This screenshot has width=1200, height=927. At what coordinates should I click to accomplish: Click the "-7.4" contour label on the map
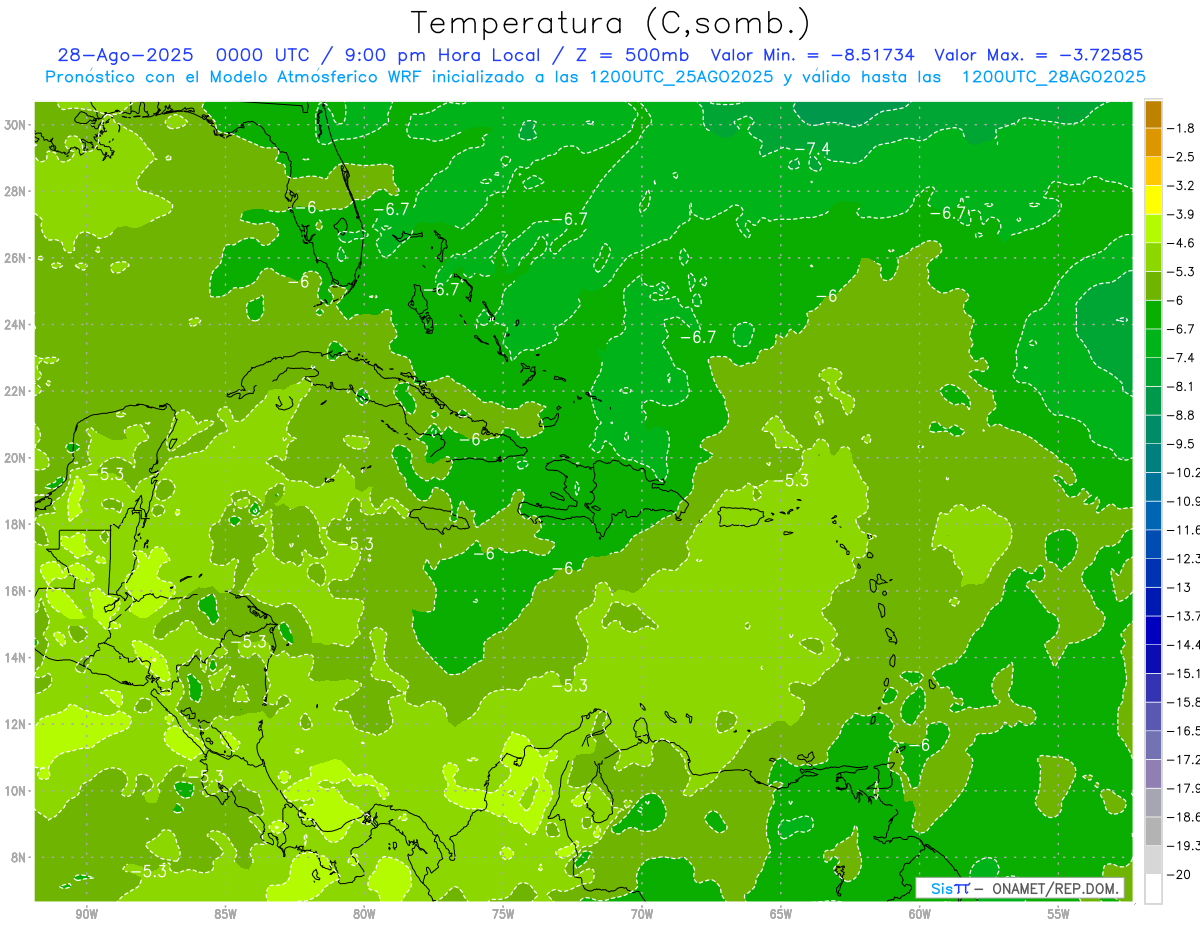click(x=814, y=149)
